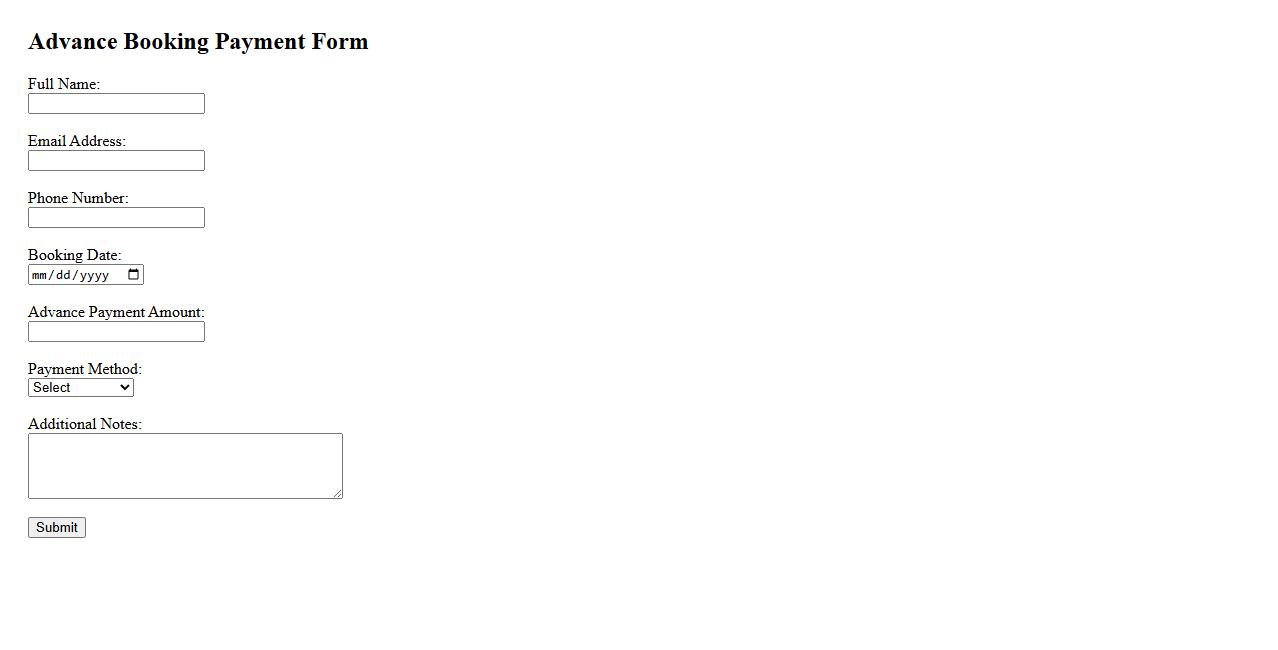Click into the Phone Number field
1278x650 pixels.
tap(116, 218)
